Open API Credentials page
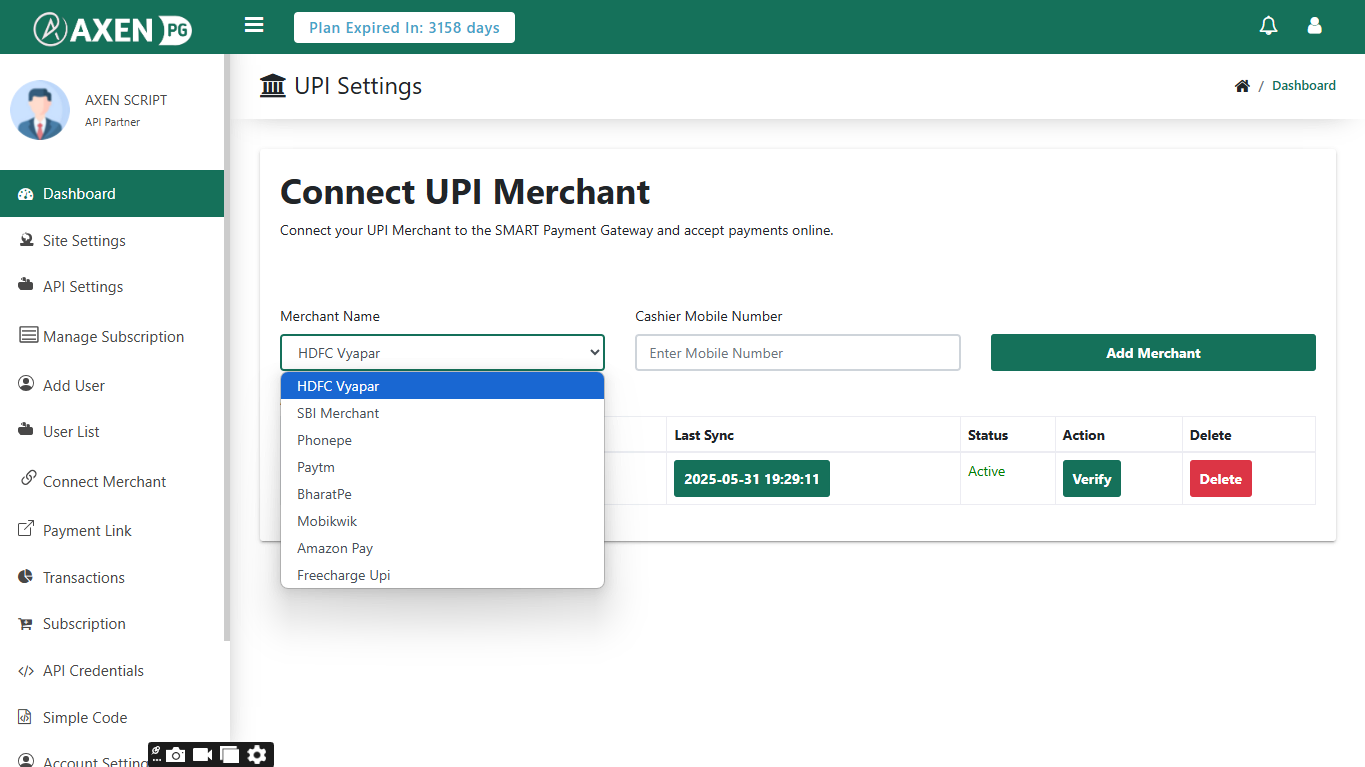This screenshot has height=767, width=1365. pyautogui.click(x=112, y=670)
